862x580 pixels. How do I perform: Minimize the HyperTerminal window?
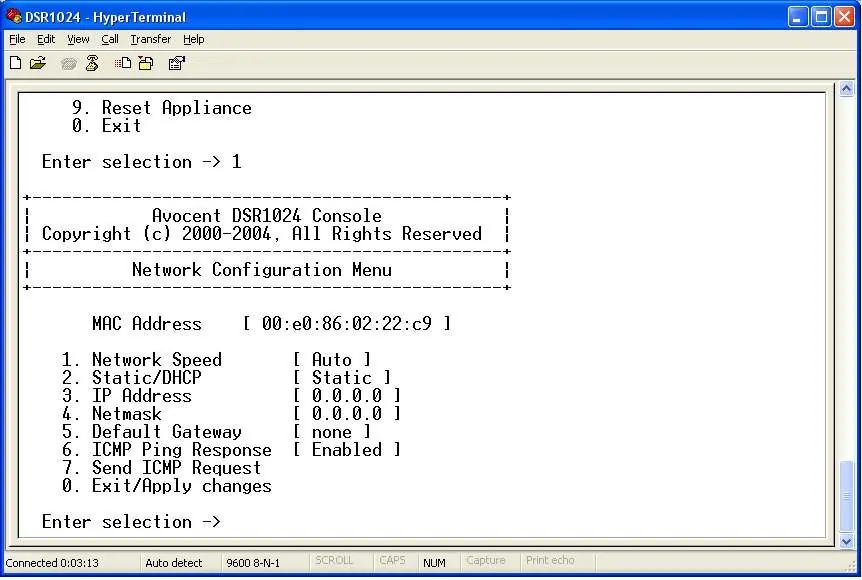798,16
